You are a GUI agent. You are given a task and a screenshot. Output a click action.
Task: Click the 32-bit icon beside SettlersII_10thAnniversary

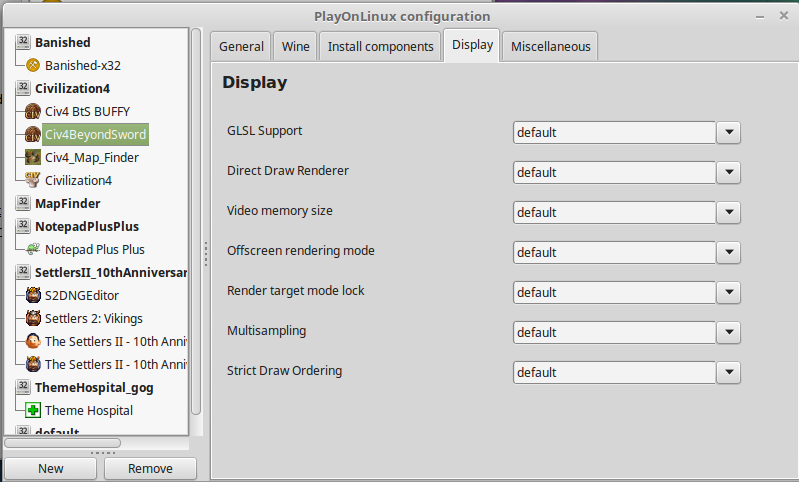(23, 272)
